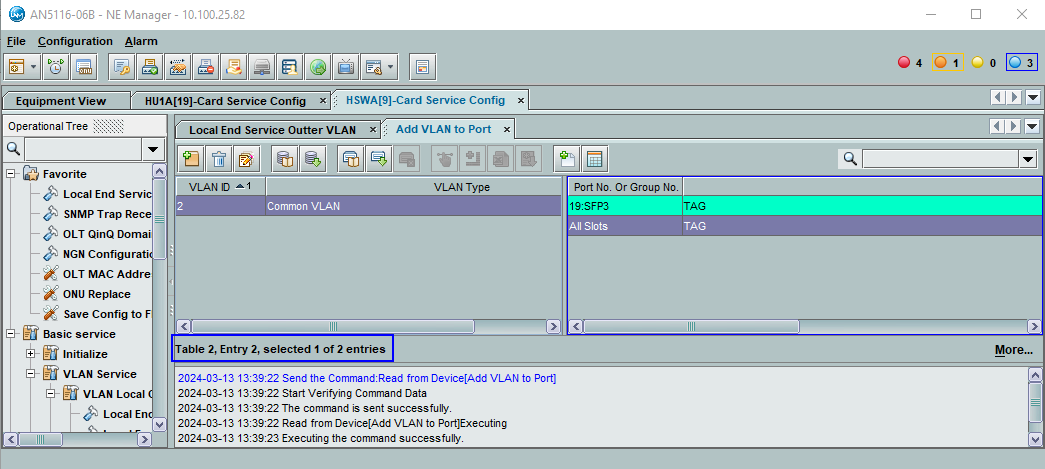
Task: Click the blue warning alarm indicator
Action: click(1021, 63)
